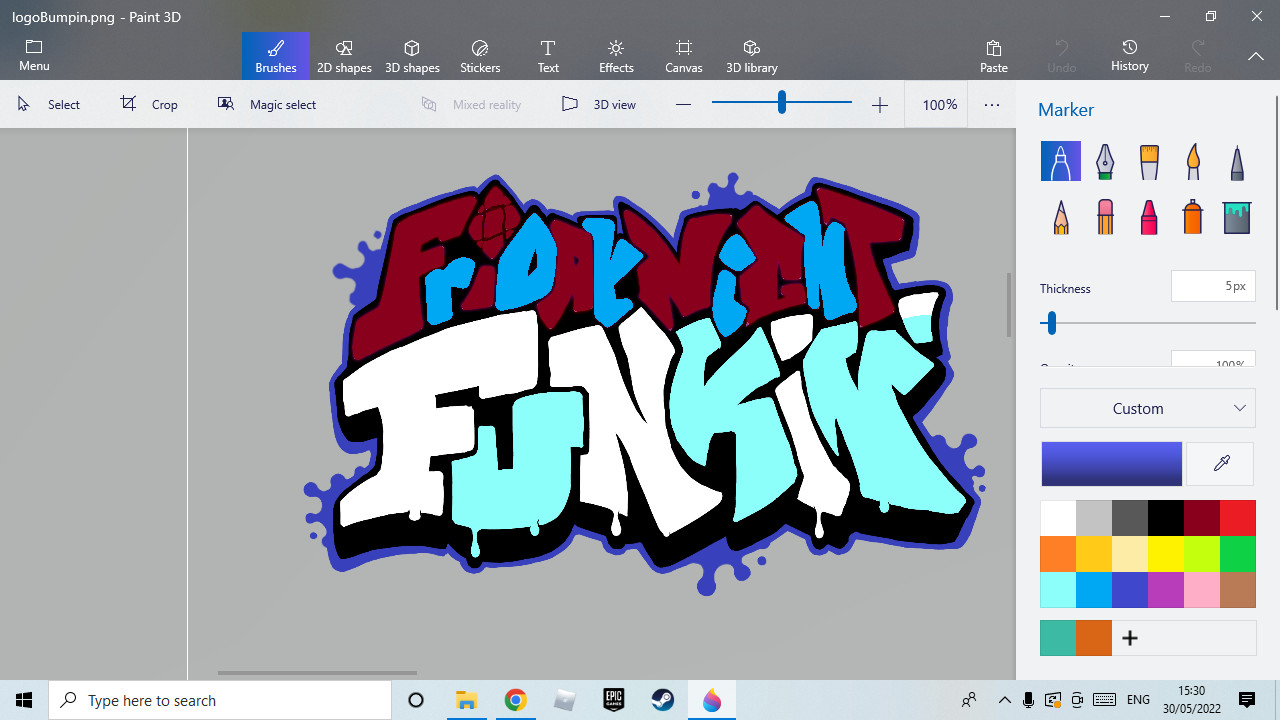Viewport: 1280px width, 720px height.
Task: Select the Watercolor brush
Action: pos(1193,161)
